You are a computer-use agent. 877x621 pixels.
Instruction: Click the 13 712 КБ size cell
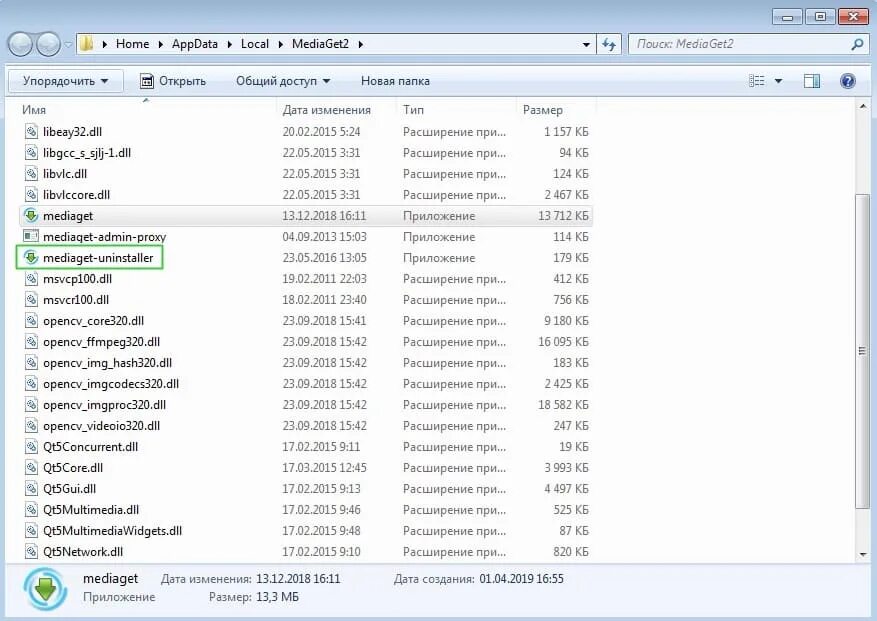(563, 215)
